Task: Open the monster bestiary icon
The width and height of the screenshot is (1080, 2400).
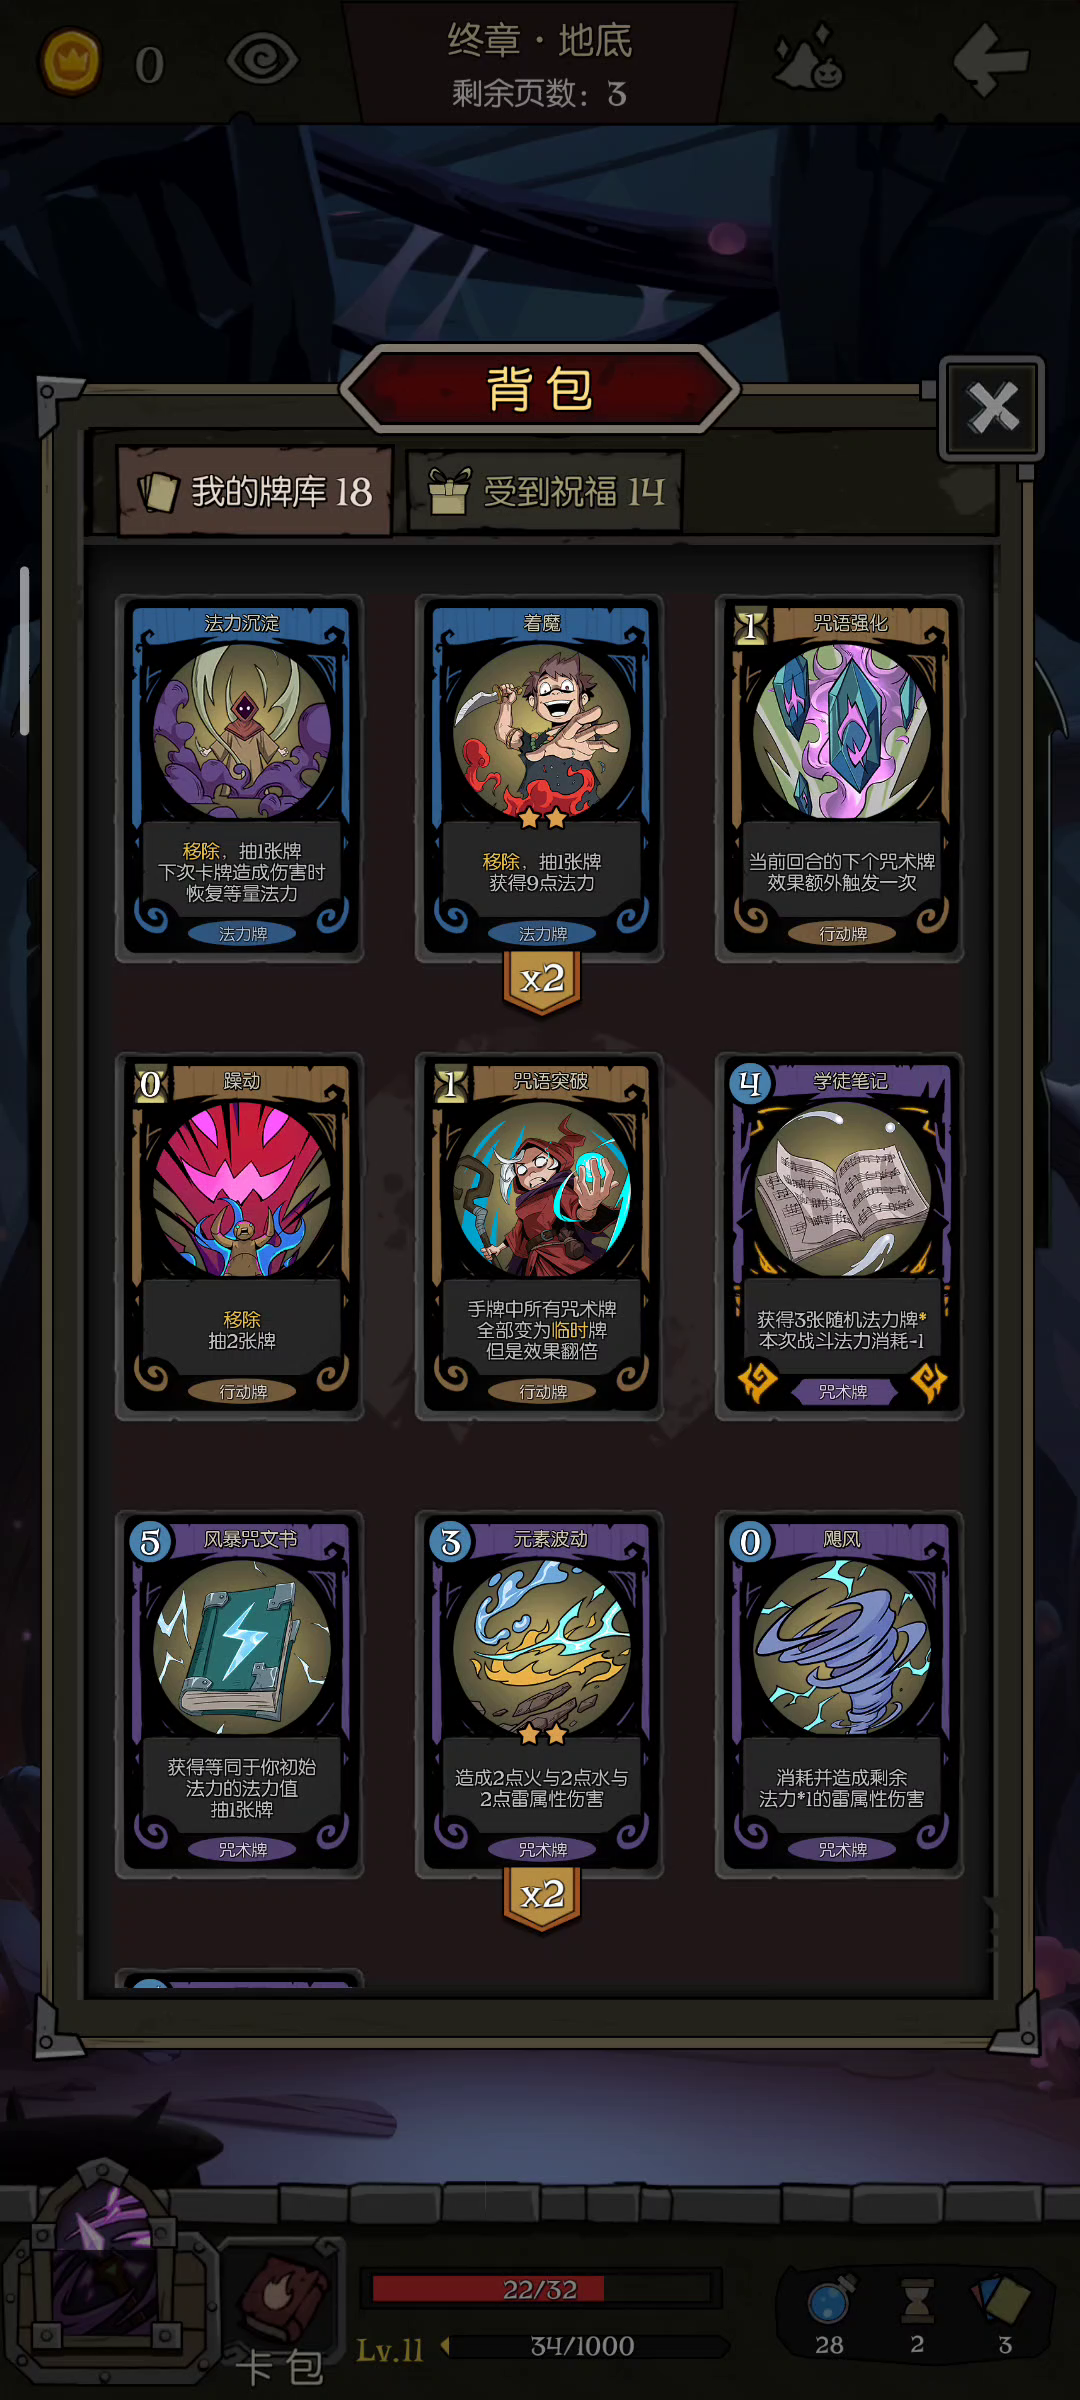Action: point(809,58)
